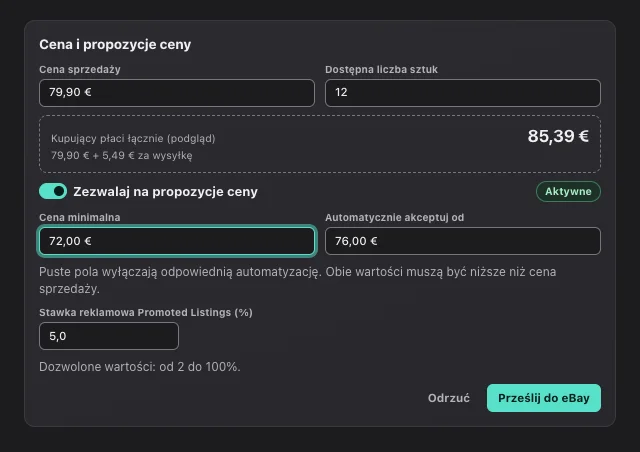Submit with the 'Prześlij do eBay' button
Image resolution: width=640 pixels, height=452 pixels.
coord(544,398)
